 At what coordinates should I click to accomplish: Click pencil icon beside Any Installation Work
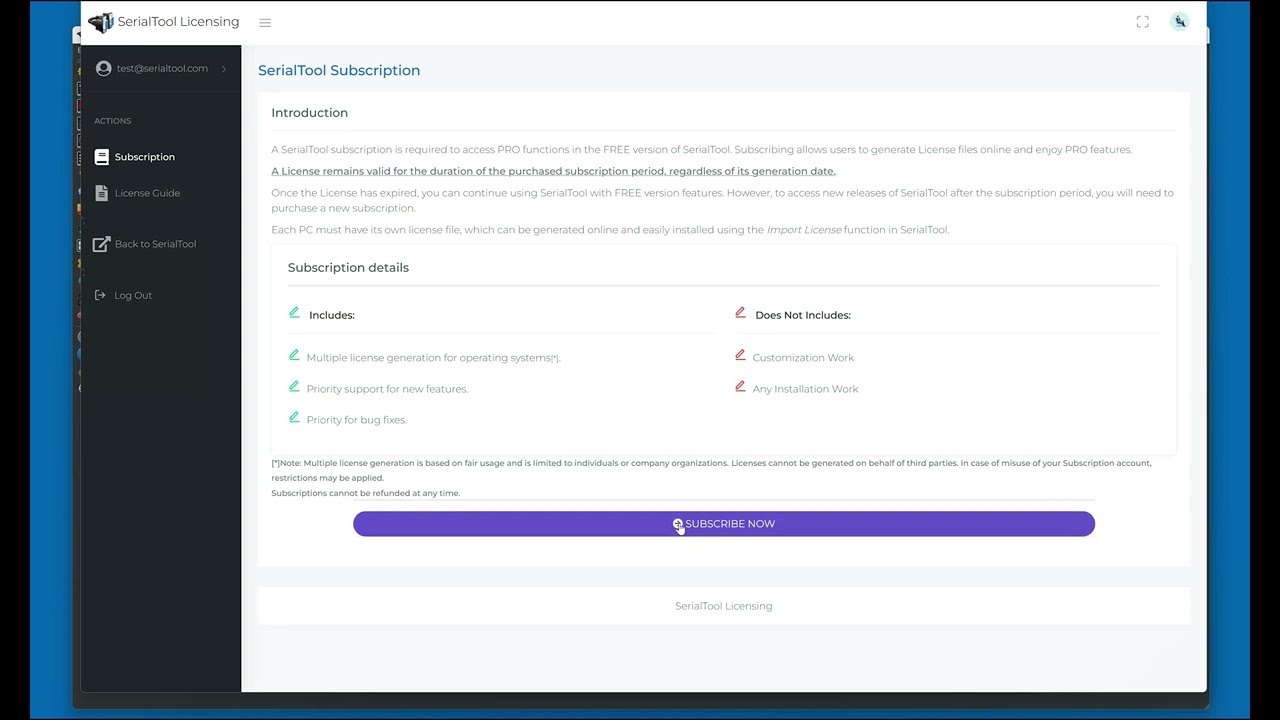pos(740,386)
